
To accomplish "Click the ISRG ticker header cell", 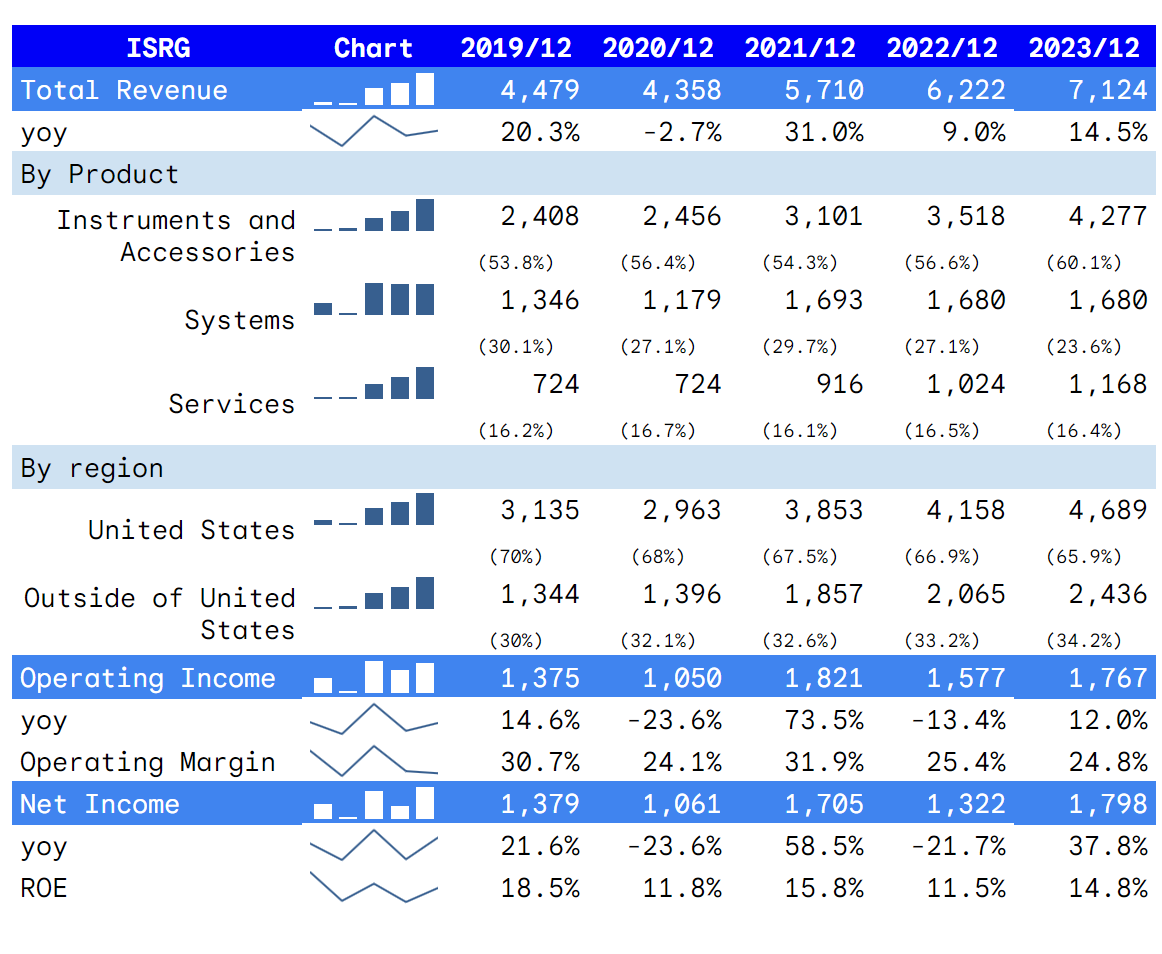I will [158, 47].
